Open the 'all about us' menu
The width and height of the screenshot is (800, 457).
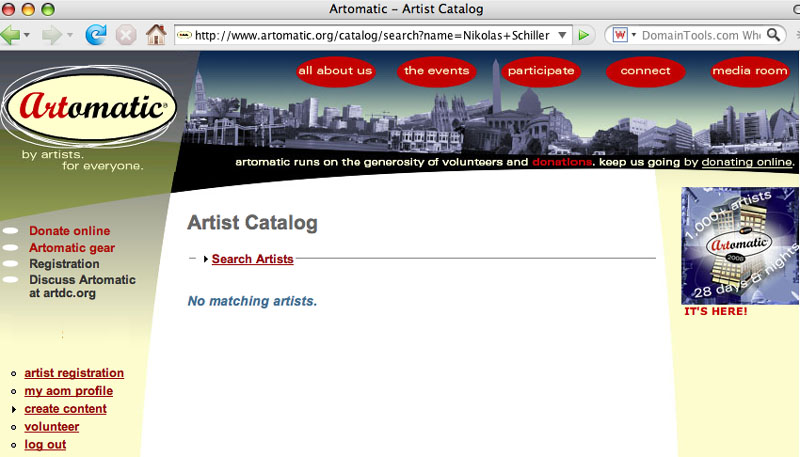335,71
